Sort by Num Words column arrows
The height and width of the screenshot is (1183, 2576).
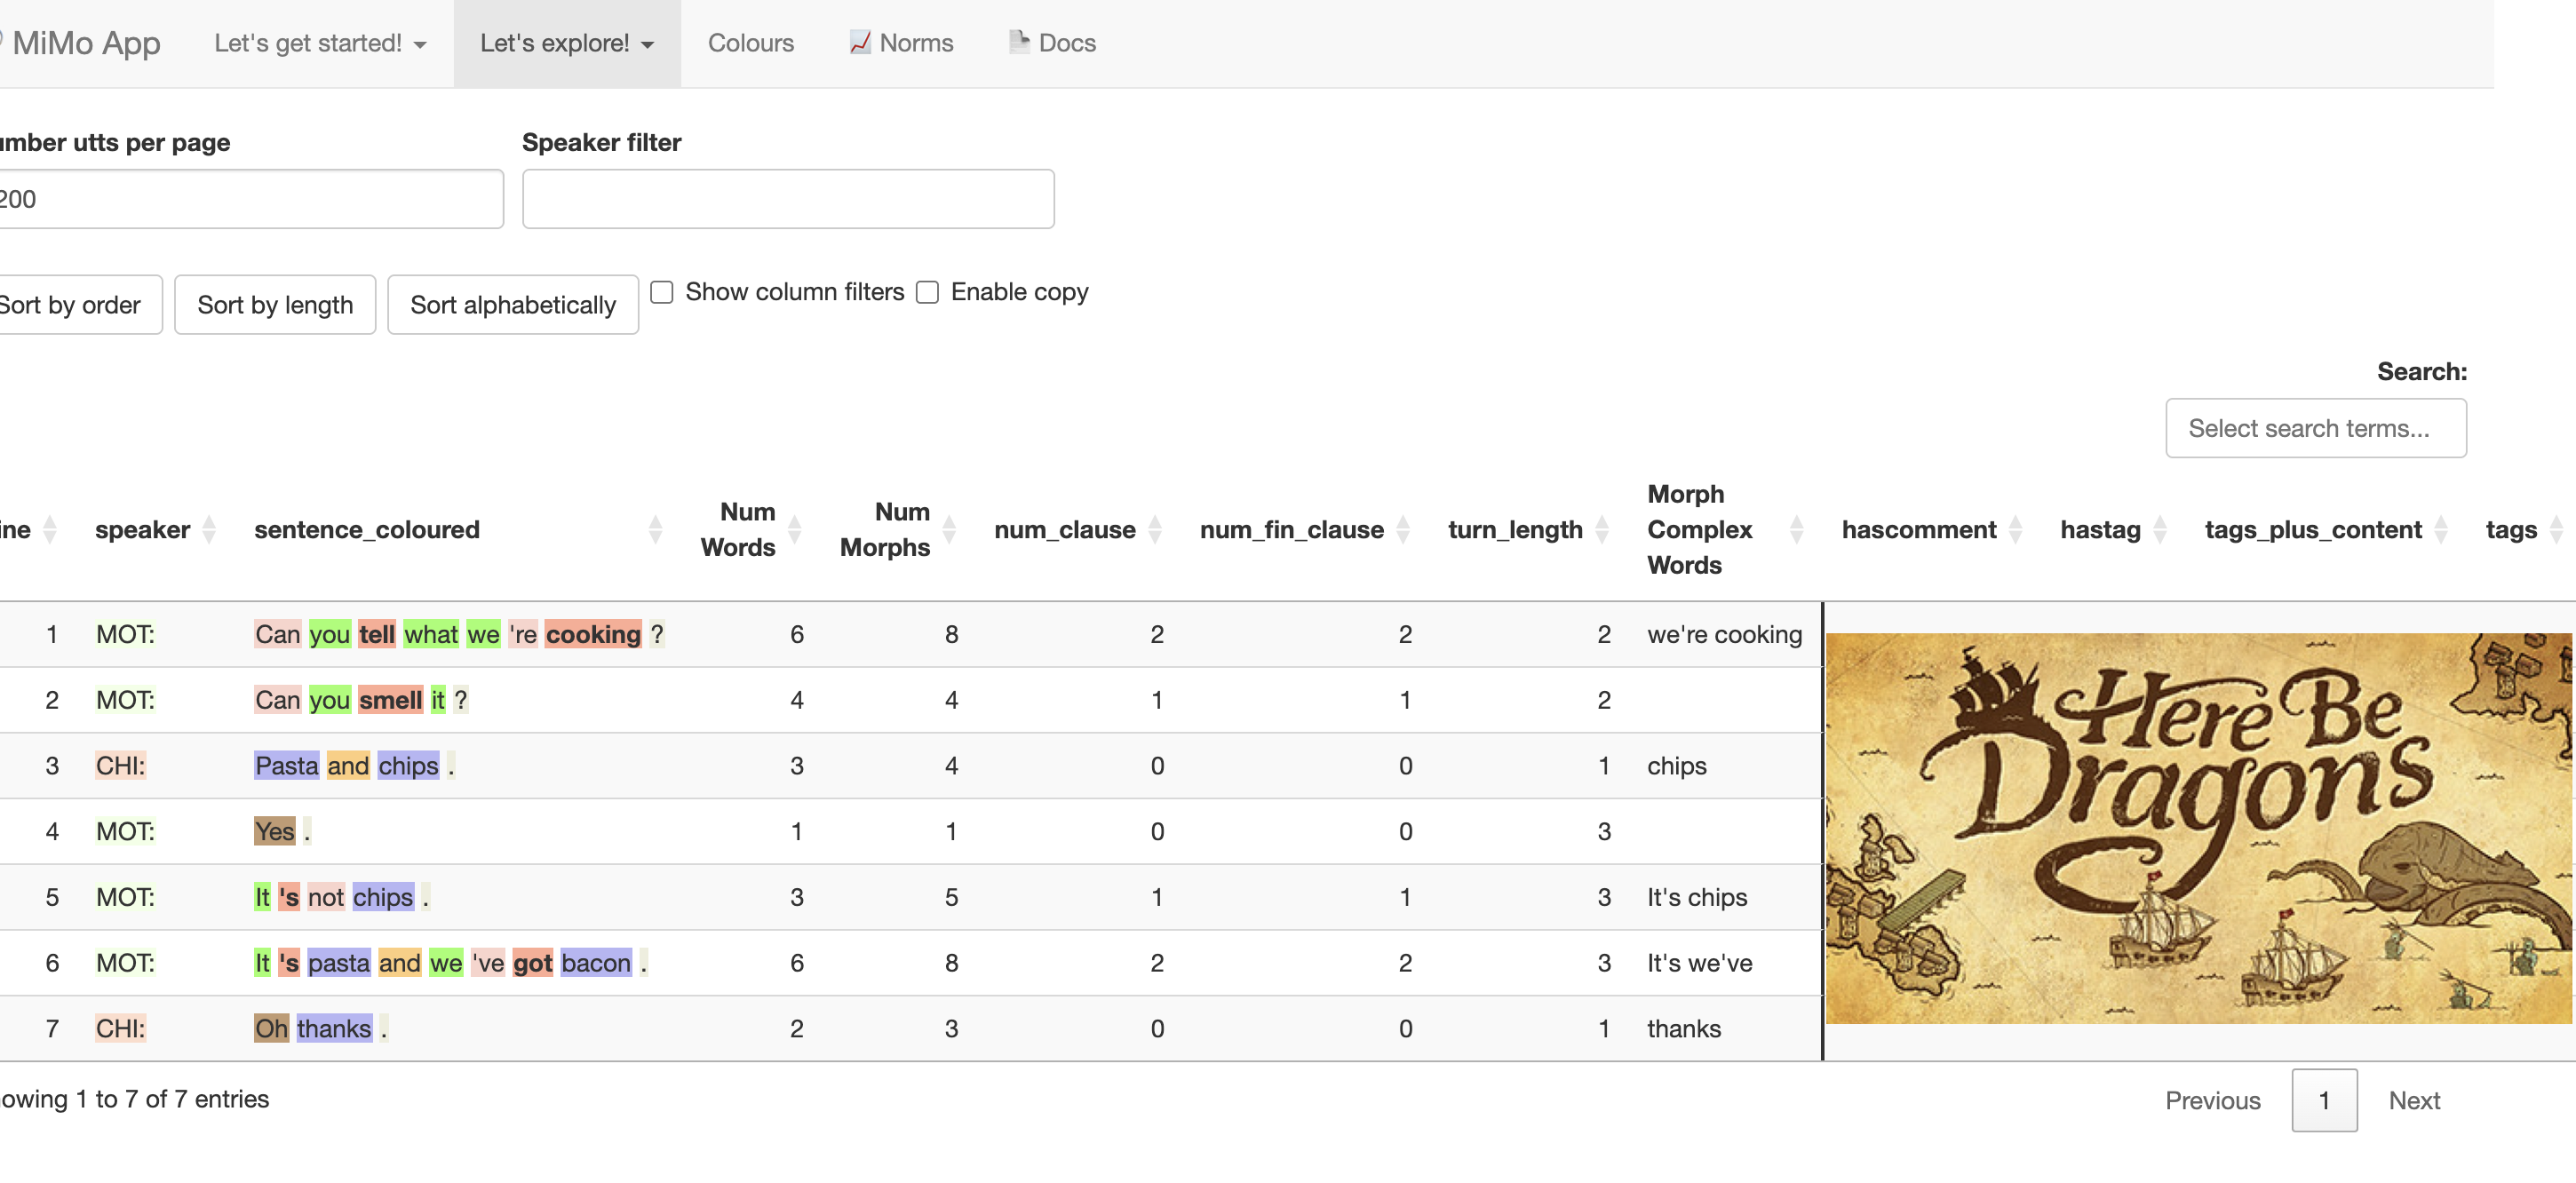click(x=795, y=529)
